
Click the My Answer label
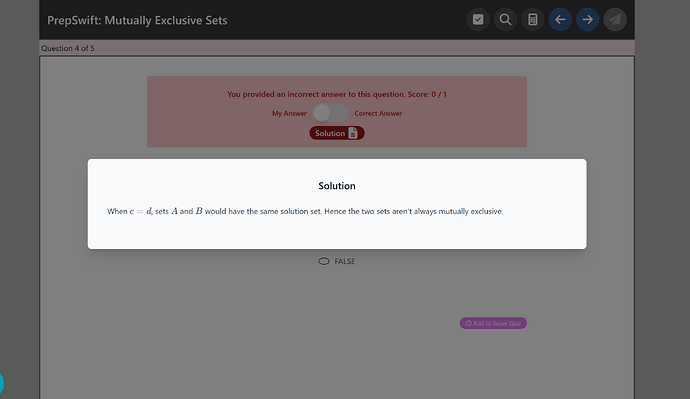[x=289, y=113]
